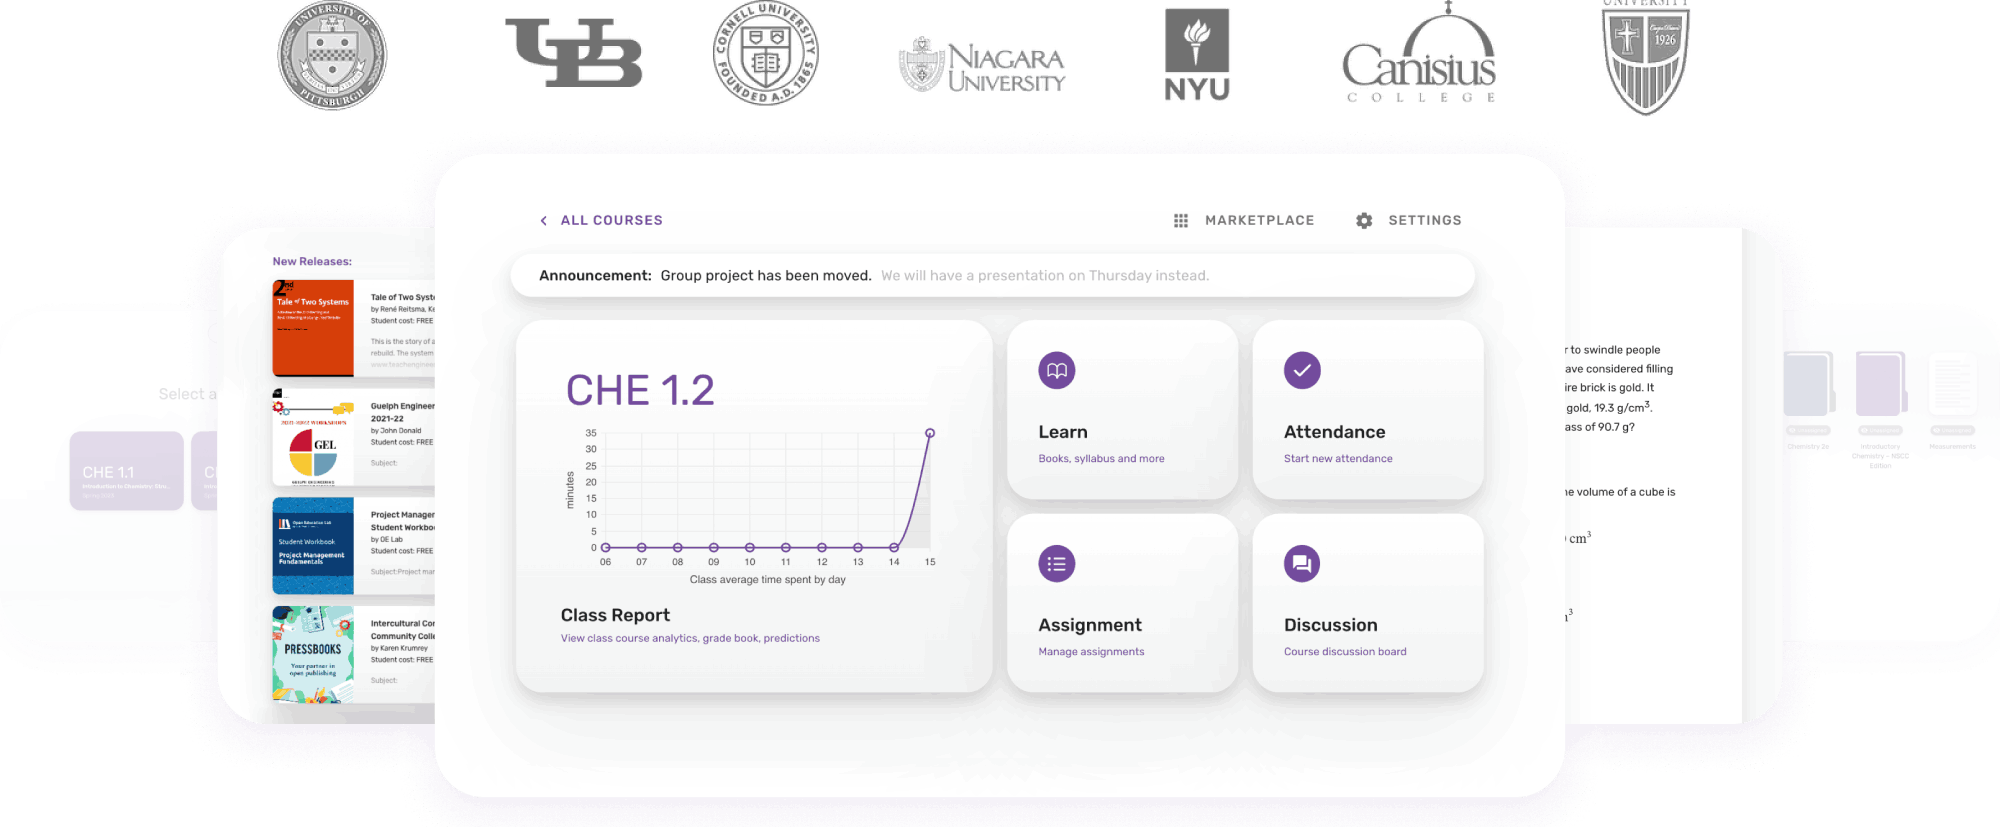Select the Assignment card title

[x=1090, y=625]
